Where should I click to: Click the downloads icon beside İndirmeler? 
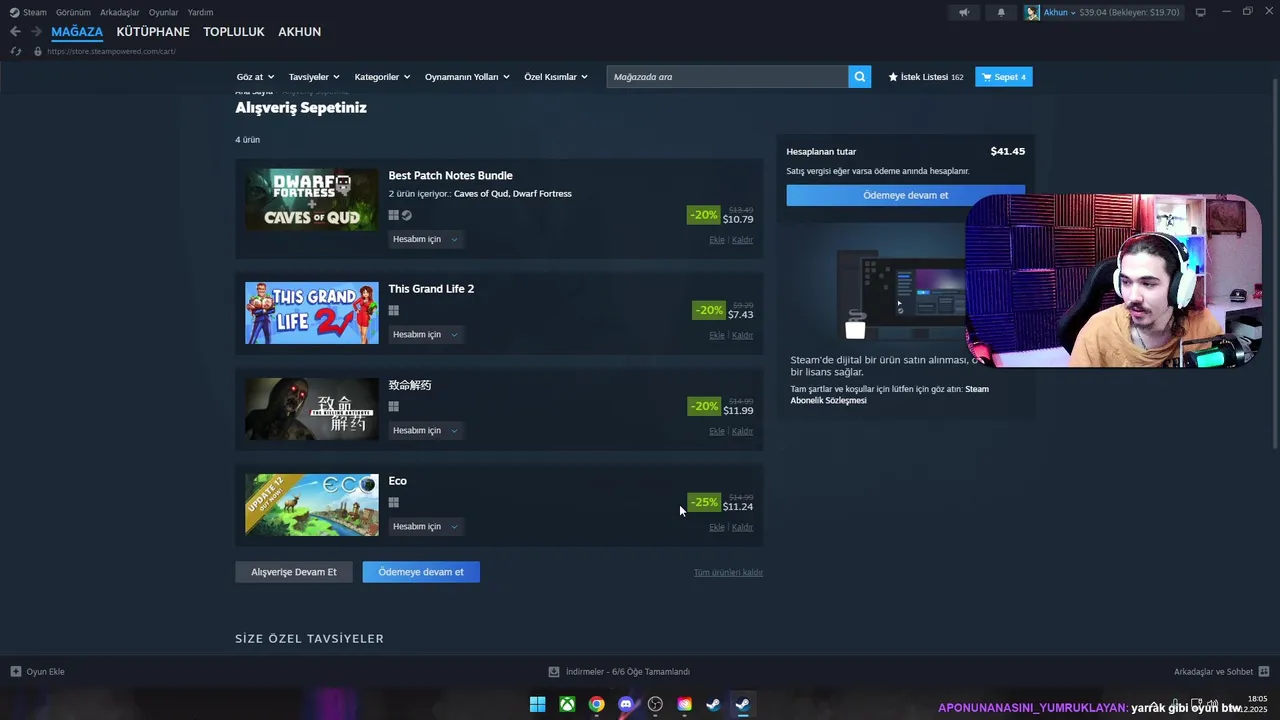[x=554, y=671]
